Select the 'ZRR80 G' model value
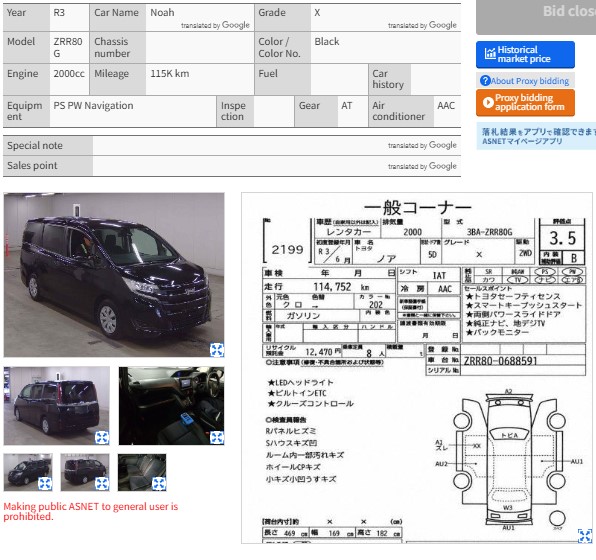Image resolution: width=596 pixels, height=560 pixels. pyautogui.click(x=68, y=47)
